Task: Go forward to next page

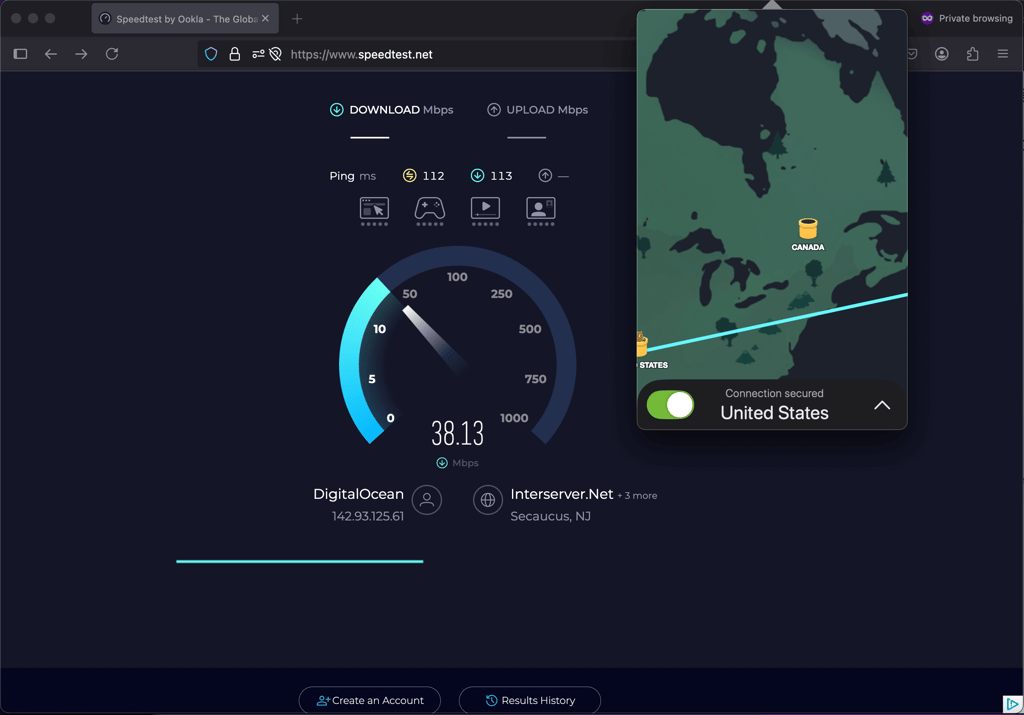Action: 81,54
